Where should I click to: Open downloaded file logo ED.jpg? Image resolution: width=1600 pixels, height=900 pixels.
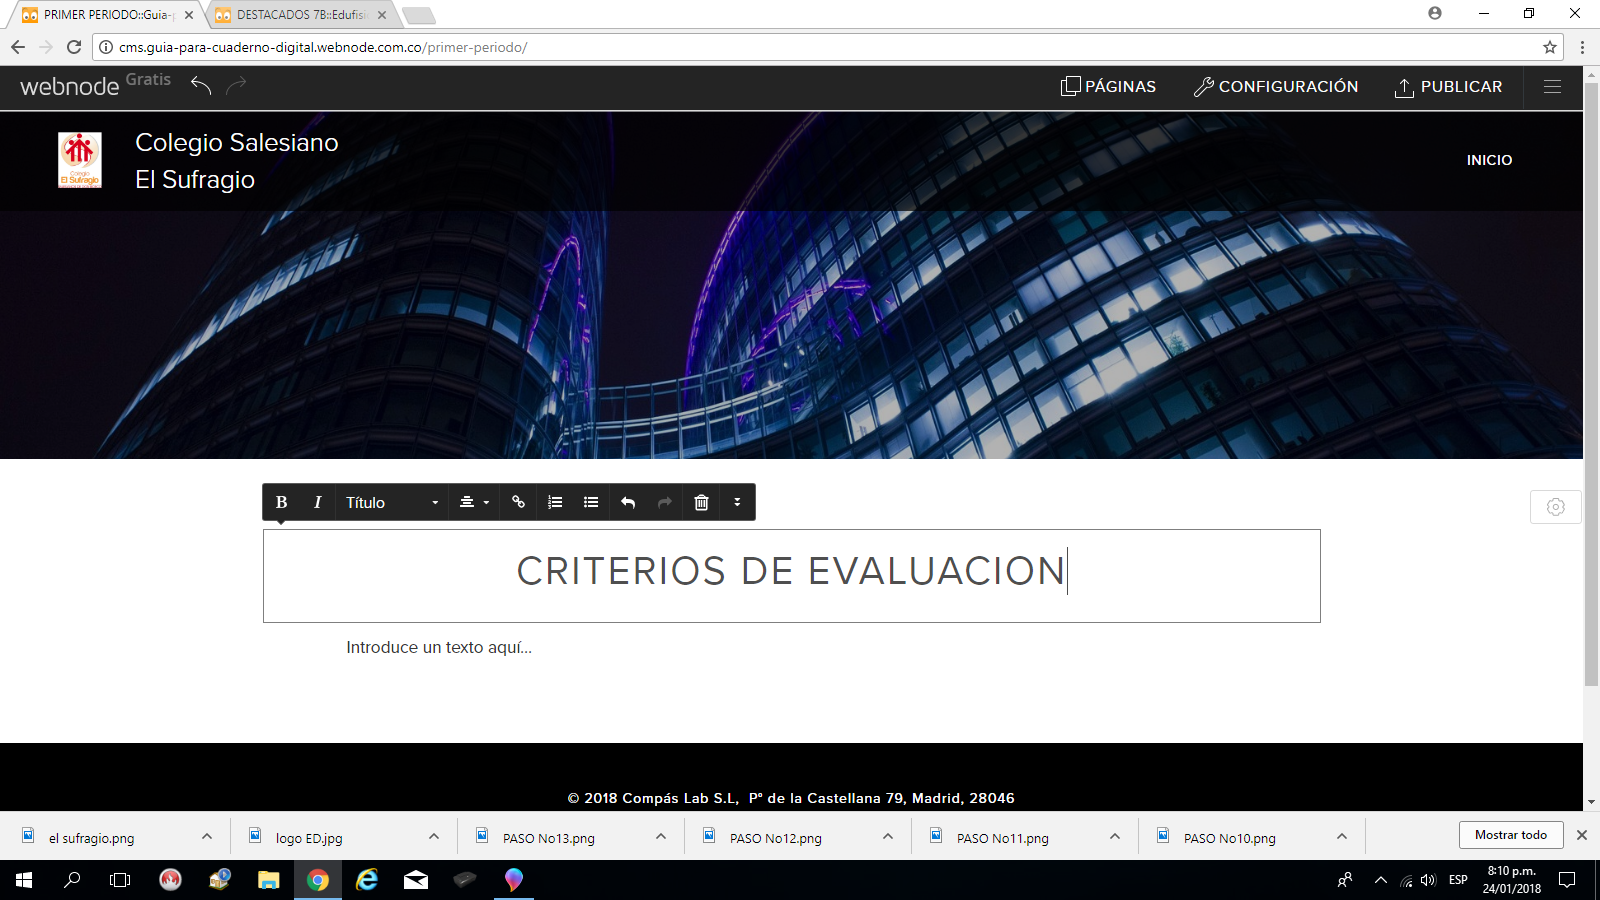coord(309,838)
